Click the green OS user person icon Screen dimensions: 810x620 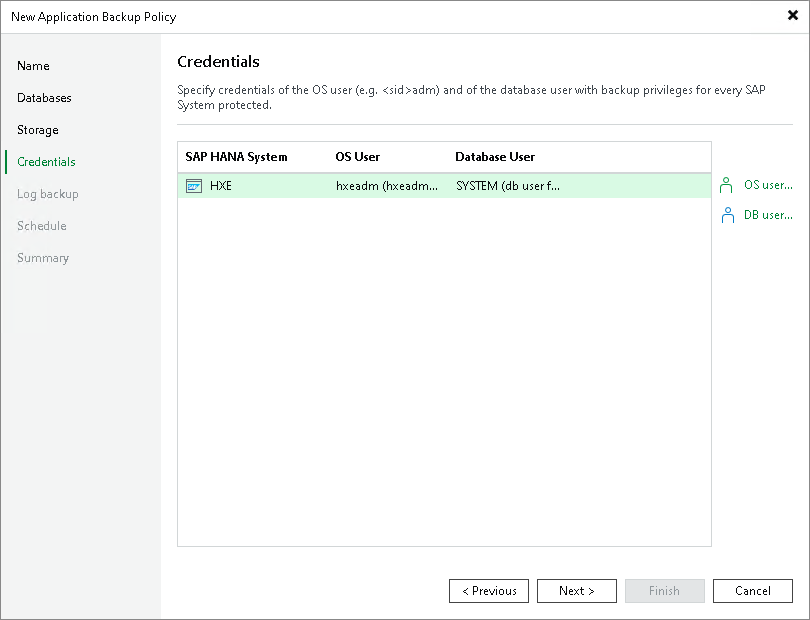(x=725, y=184)
